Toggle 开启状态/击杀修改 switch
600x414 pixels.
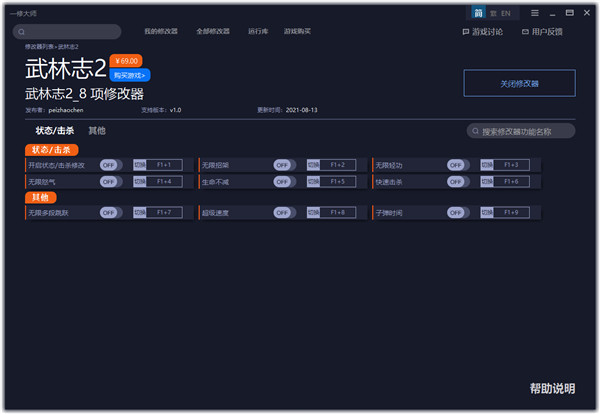click(109, 164)
